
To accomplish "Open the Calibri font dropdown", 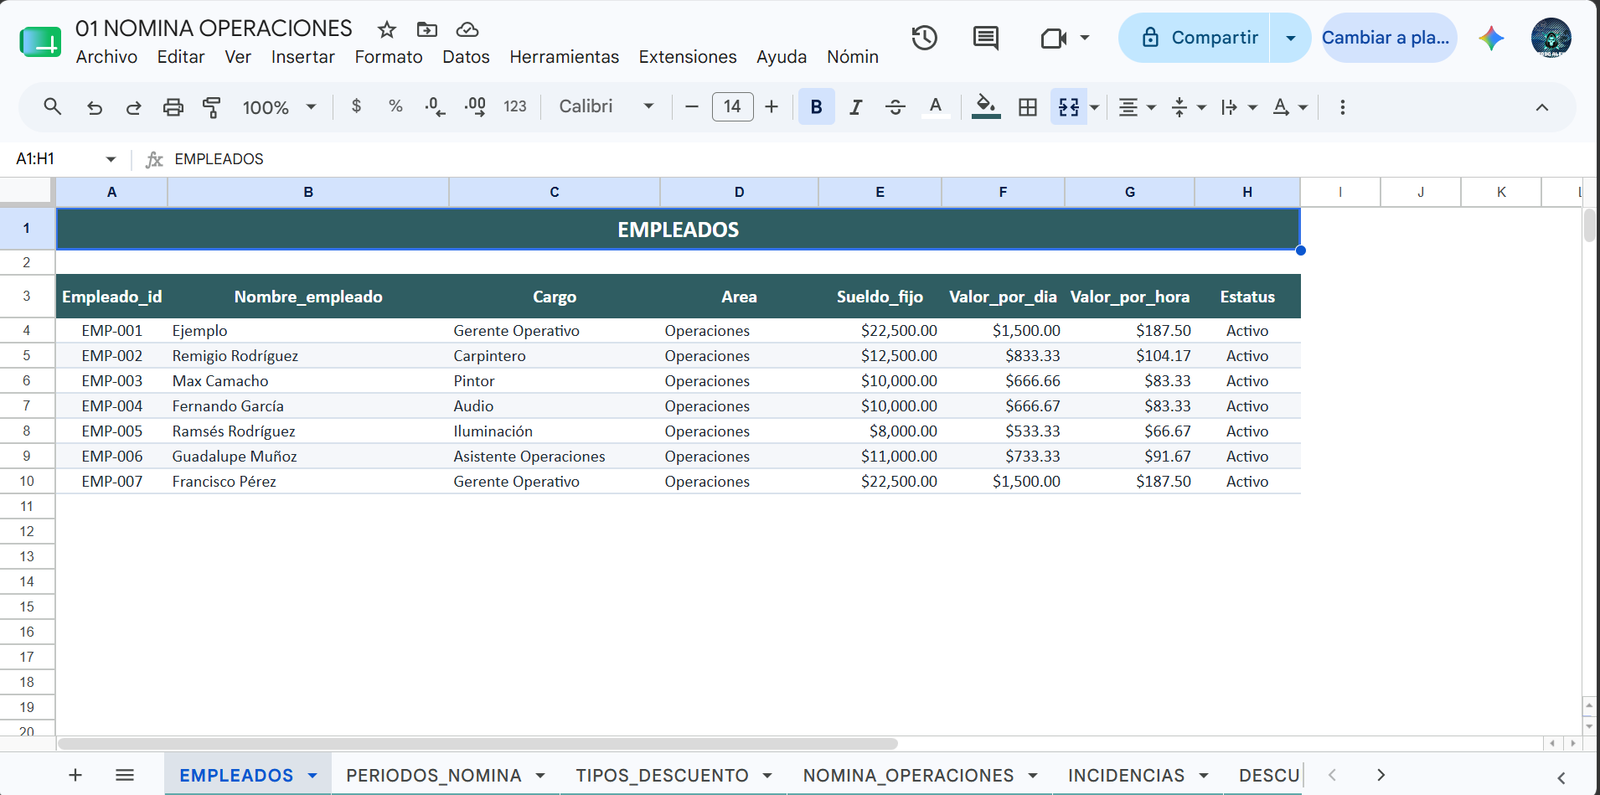I will coord(607,106).
